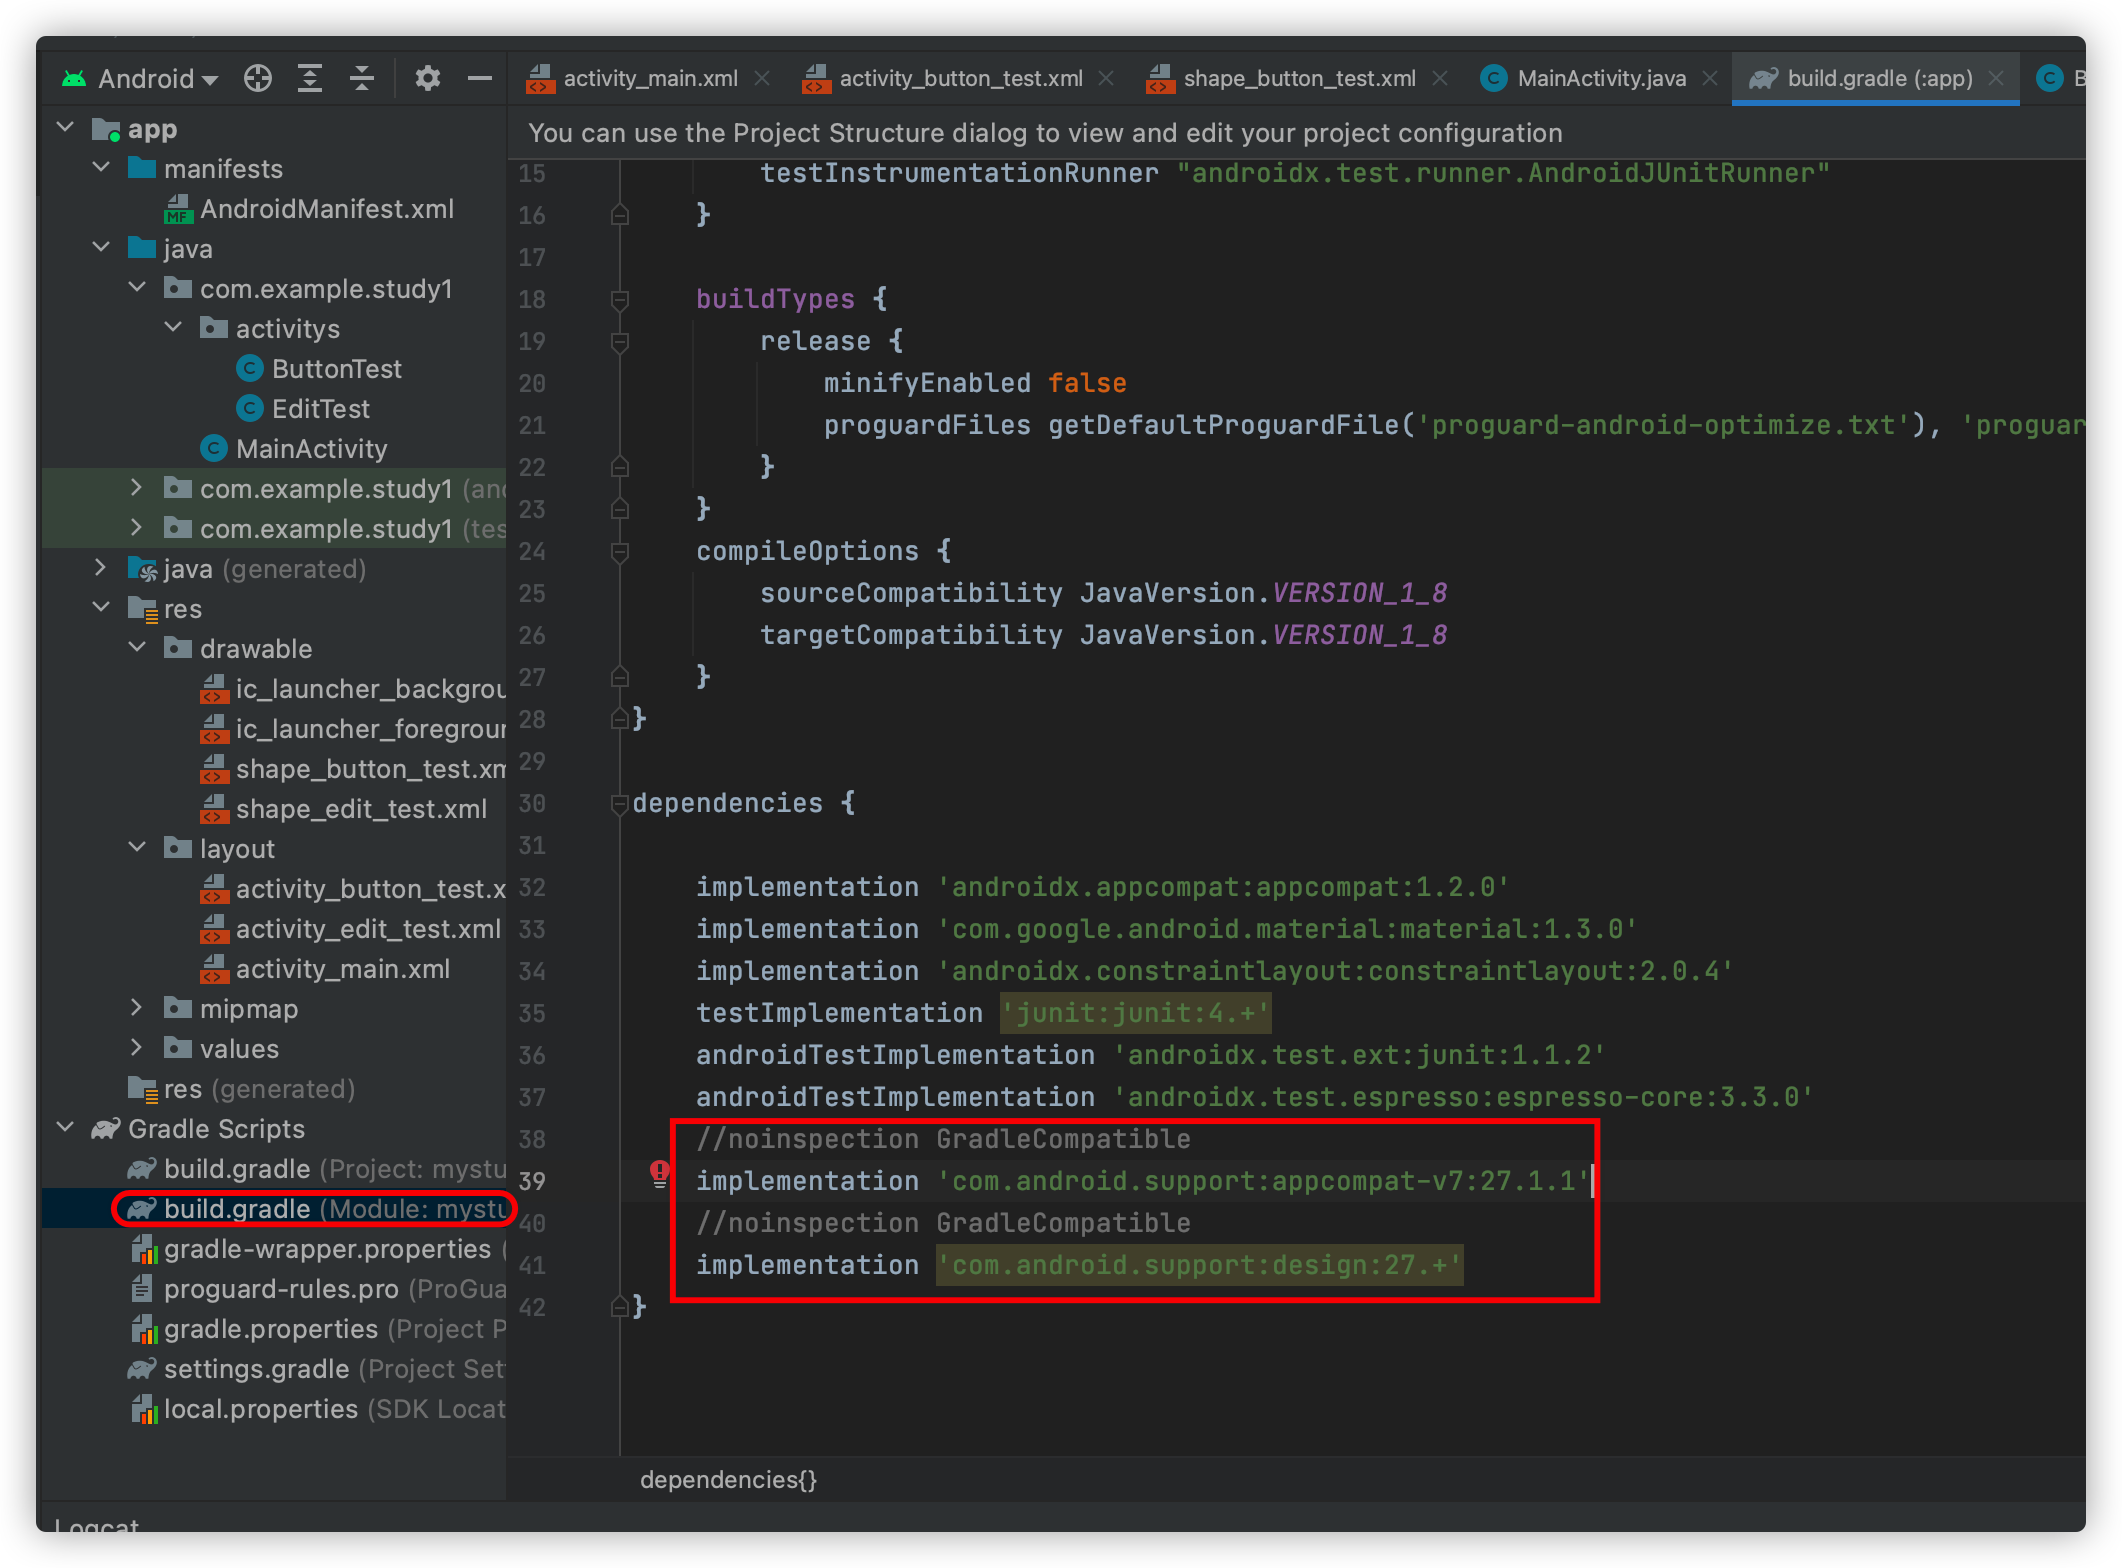Image resolution: width=2122 pixels, height=1568 pixels.
Task: Switch to shape_button_test.xml tab
Action: pyautogui.click(x=1299, y=78)
